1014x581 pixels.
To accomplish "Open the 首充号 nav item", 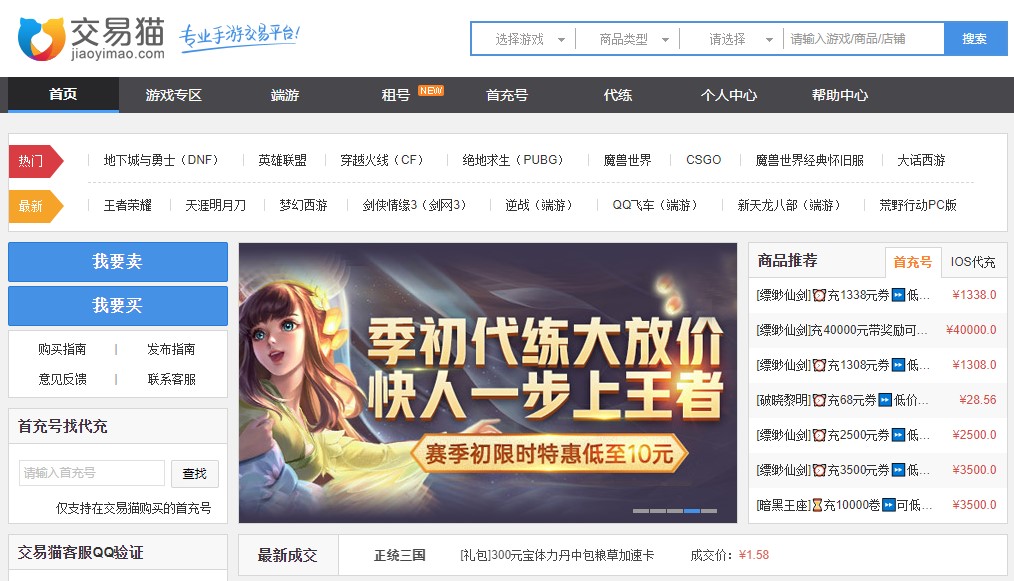I will [x=507, y=95].
